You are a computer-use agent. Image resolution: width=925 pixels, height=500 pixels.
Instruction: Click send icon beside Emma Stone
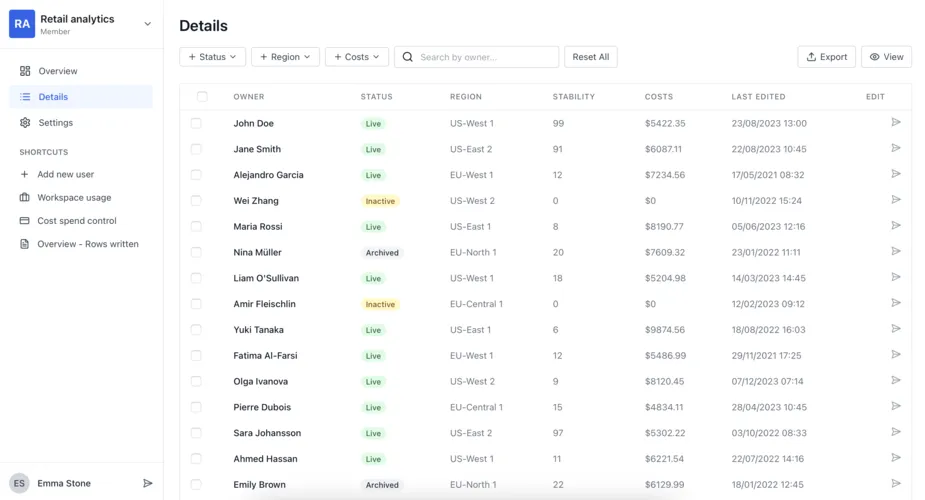point(147,483)
